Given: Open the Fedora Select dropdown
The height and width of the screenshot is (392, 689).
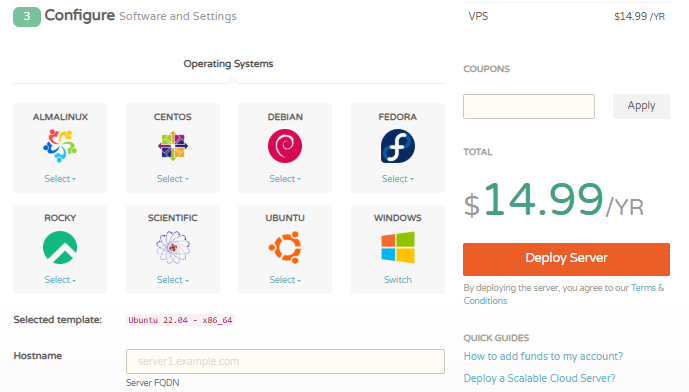Looking at the screenshot, I should [398, 179].
